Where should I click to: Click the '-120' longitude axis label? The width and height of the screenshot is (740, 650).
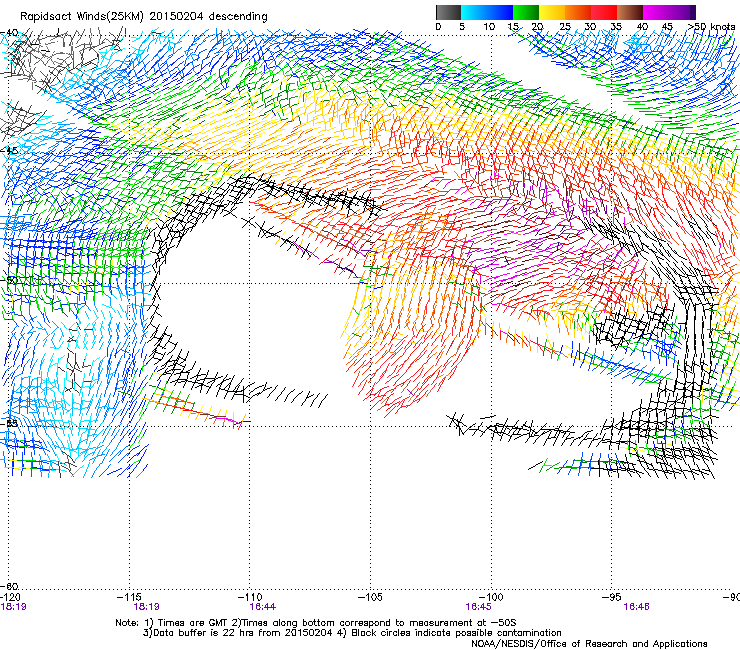point(10,597)
